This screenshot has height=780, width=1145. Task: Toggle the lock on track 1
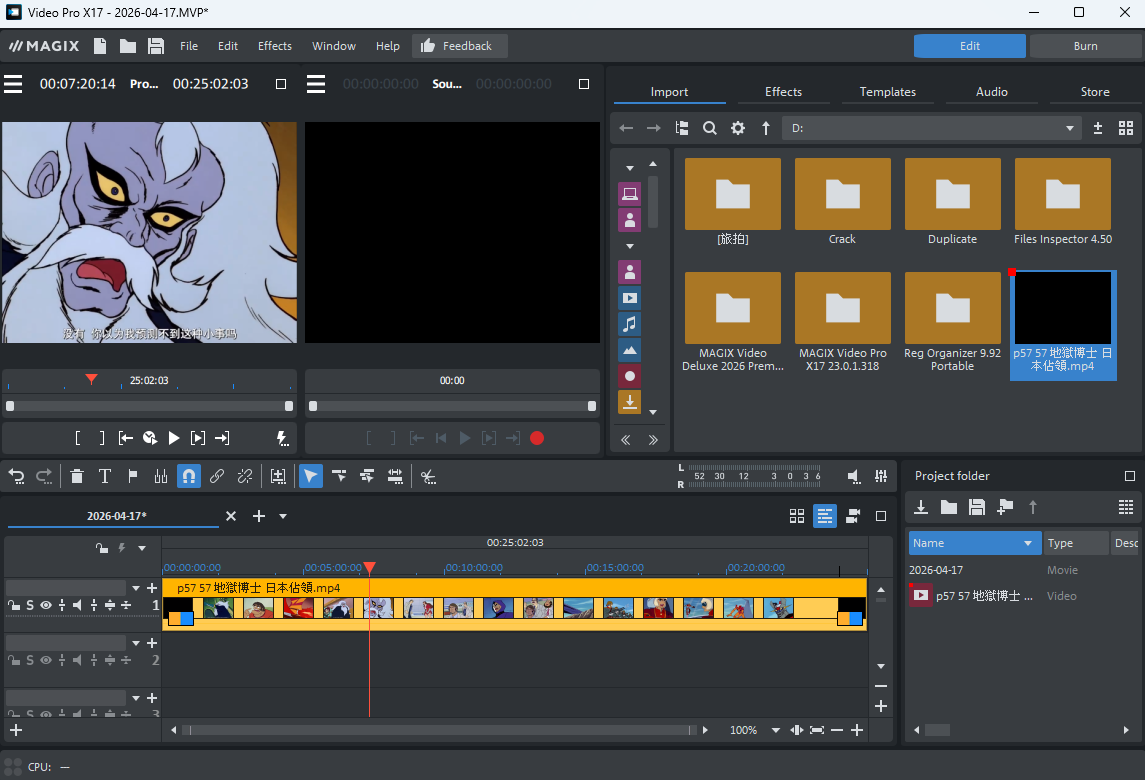pos(14,605)
